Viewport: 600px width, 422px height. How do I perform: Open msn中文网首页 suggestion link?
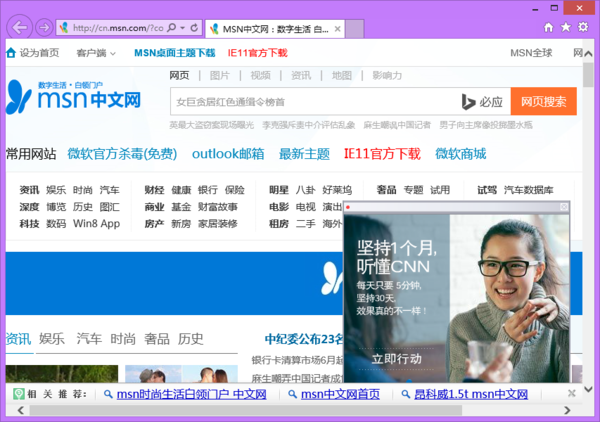click(x=340, y=394)
